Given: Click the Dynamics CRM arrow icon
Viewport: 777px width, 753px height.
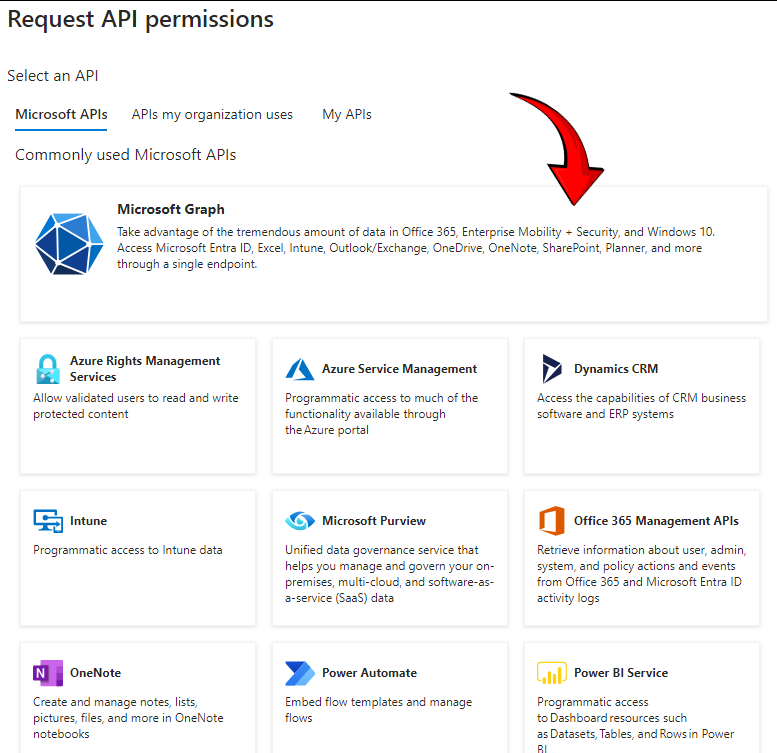Looking at the screenshot, I should [552, 369].
